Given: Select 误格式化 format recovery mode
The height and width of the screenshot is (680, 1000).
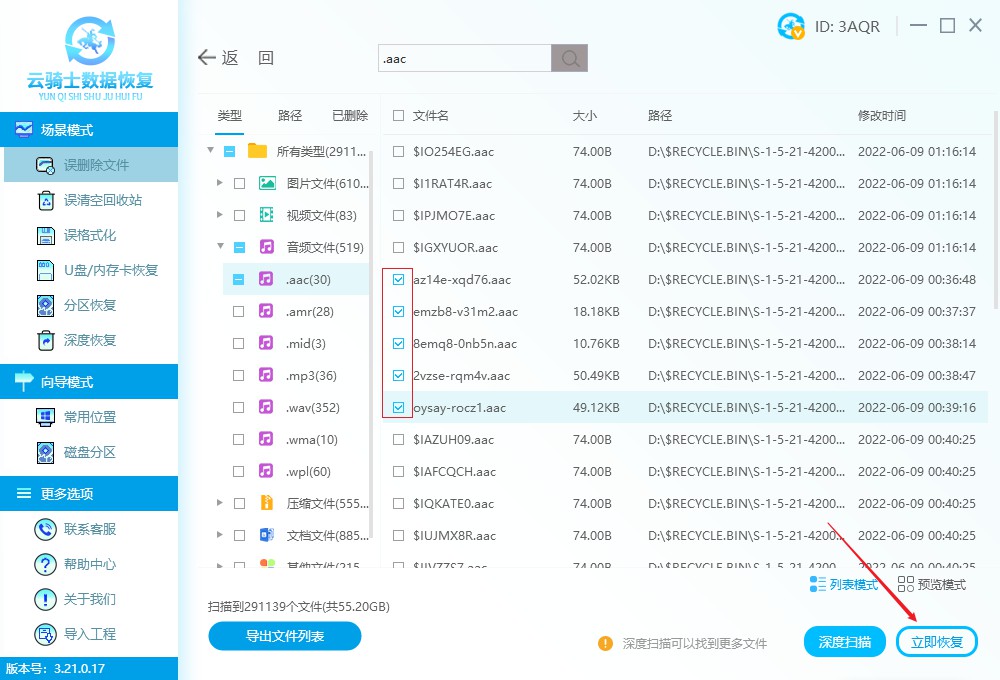Looking at the screenshot, I should point(90,235).
